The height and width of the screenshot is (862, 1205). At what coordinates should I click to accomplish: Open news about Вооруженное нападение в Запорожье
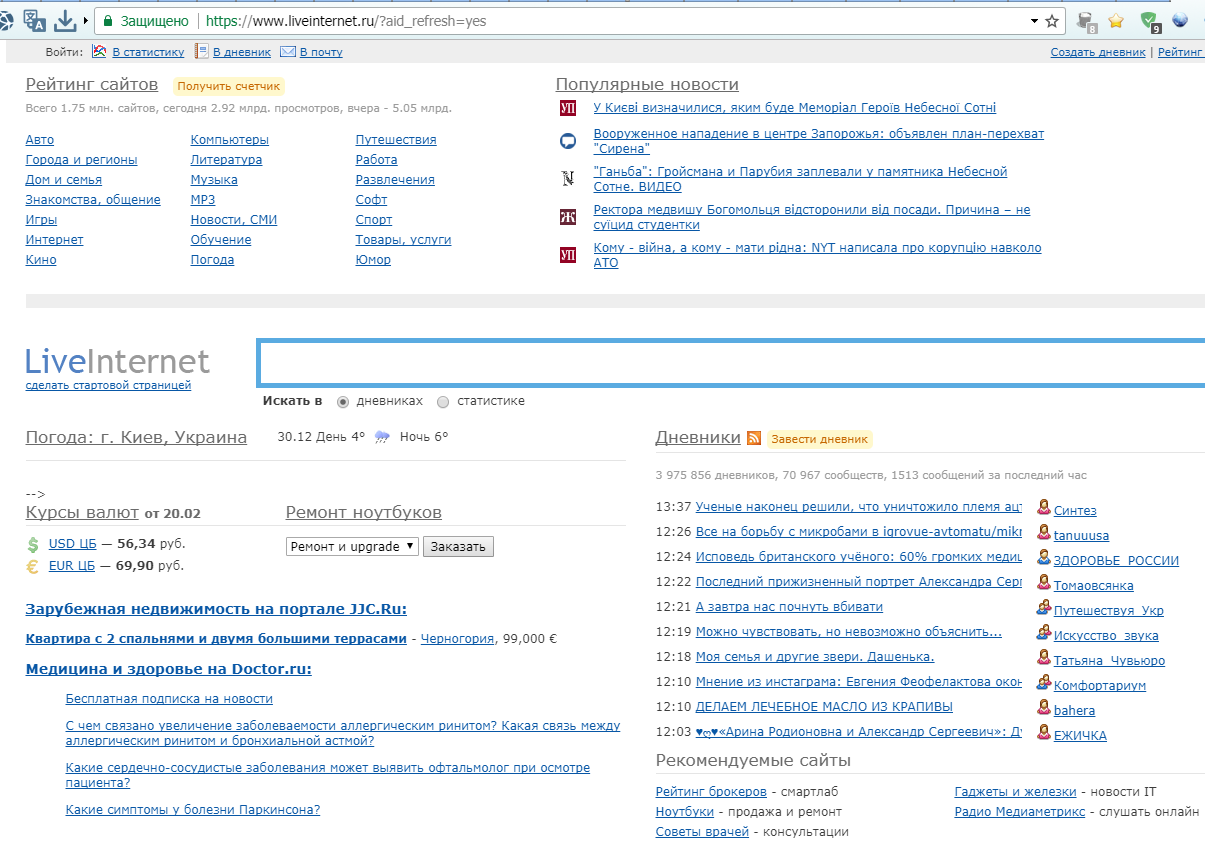coord(818,141)
